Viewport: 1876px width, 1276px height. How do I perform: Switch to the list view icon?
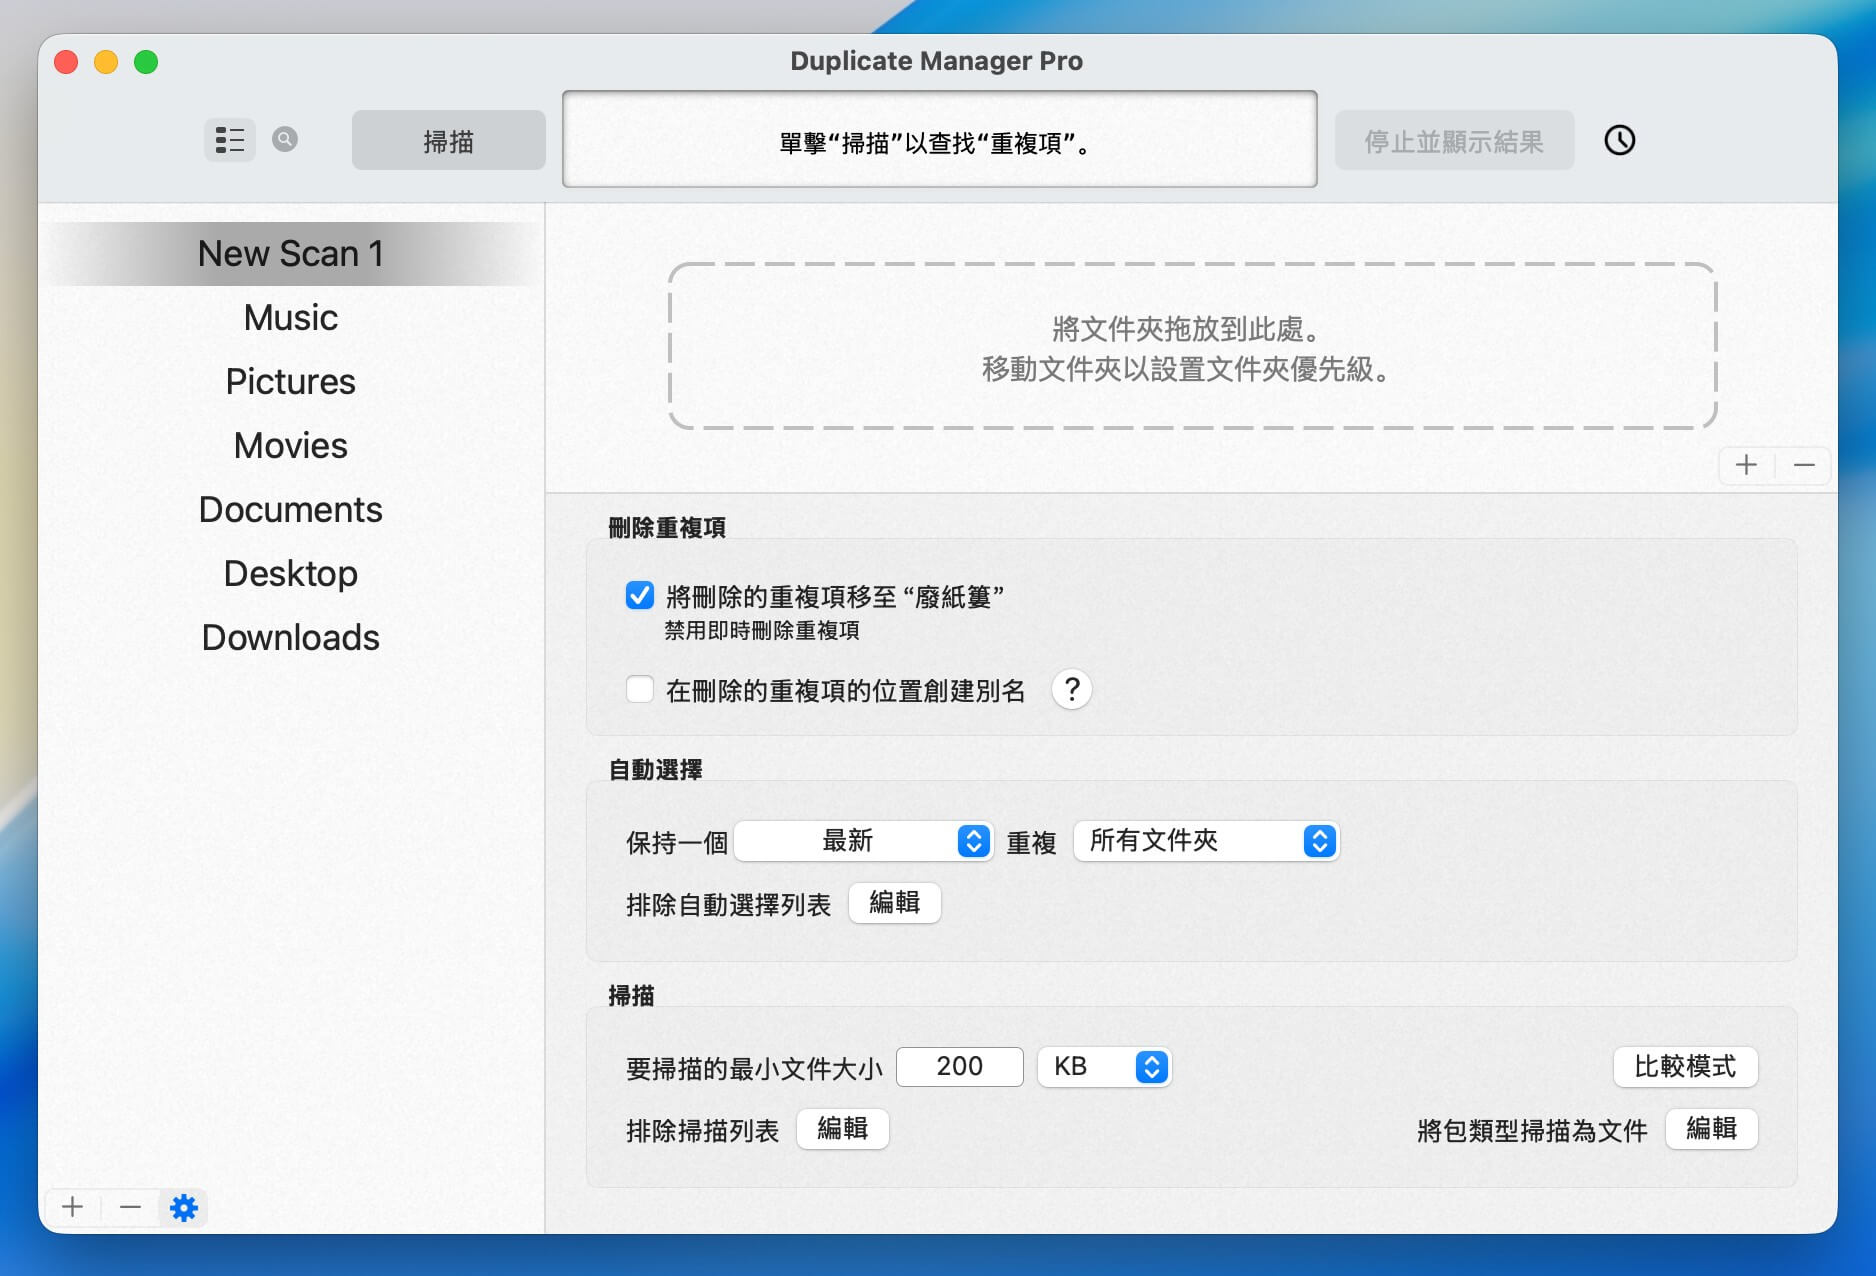230,140
